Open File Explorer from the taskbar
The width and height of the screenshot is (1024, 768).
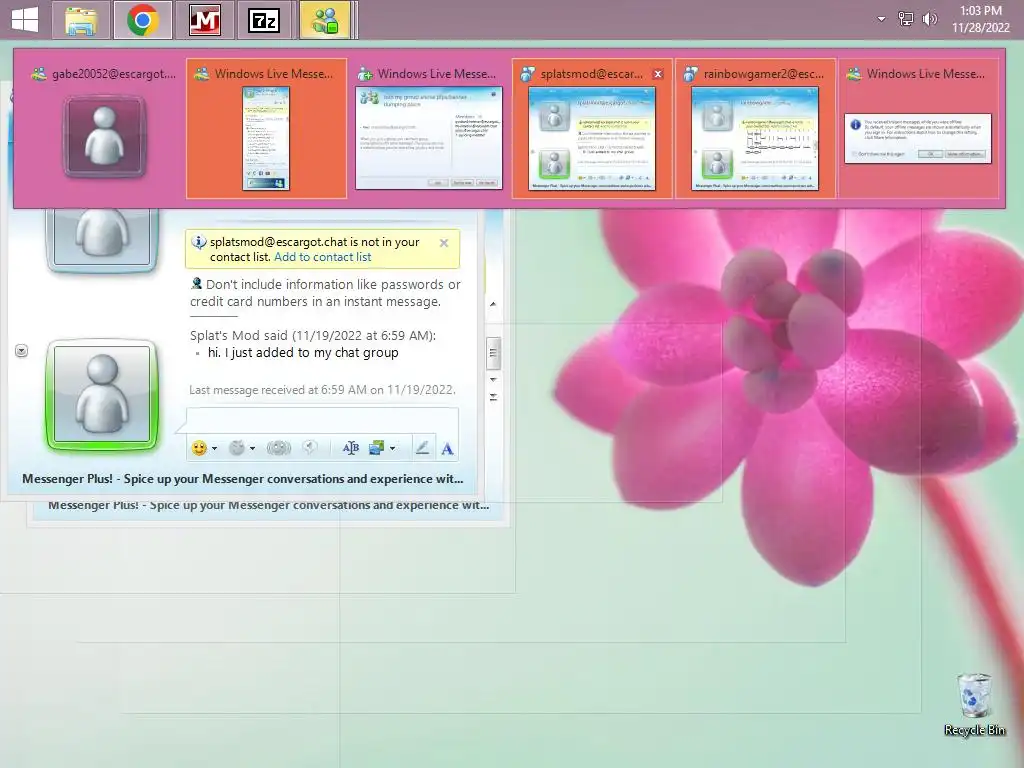(x=82, y=20)
